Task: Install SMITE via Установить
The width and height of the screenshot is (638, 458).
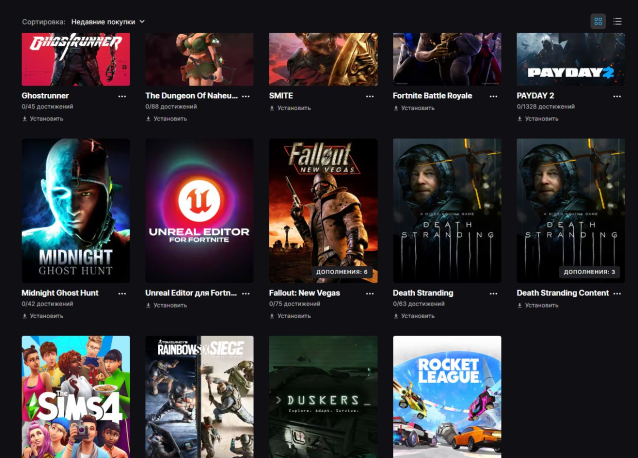Action: point(290,108)
